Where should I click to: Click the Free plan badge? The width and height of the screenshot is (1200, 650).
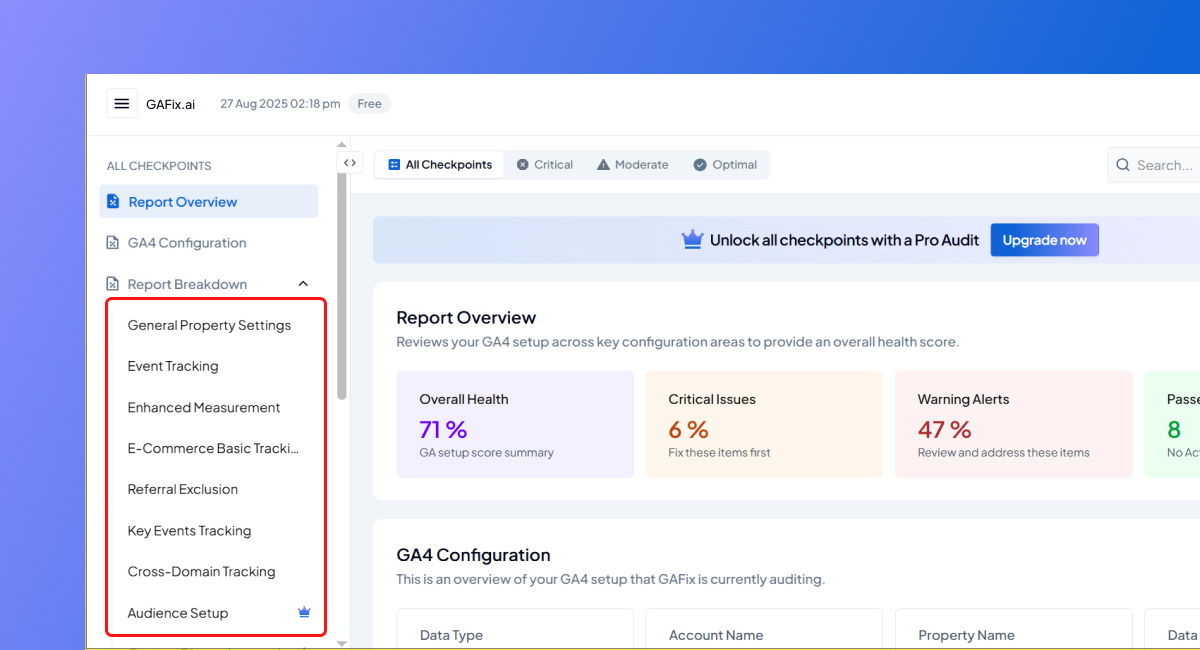pyautogui.click(x=369, y=104)
